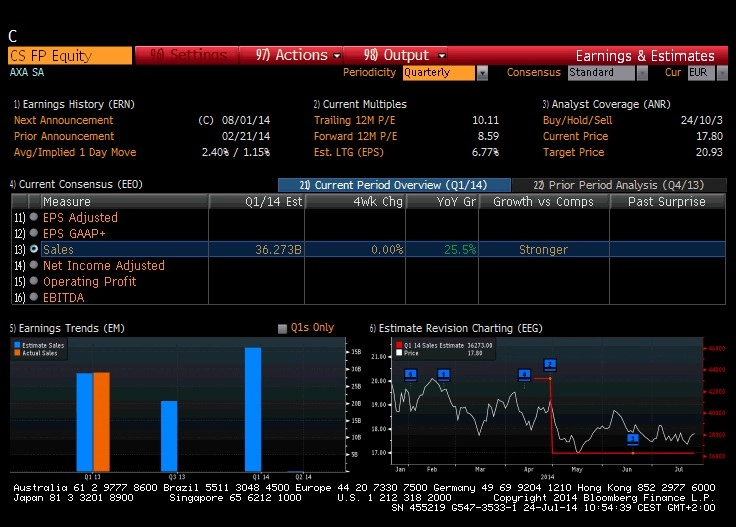Click the Current Price label
The image size is (736, 527).
tap(575, 136)
